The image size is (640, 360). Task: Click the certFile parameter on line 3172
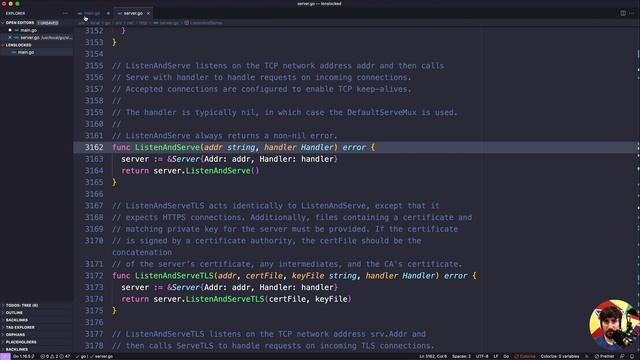pyautogui.click(x=264, y=276)
